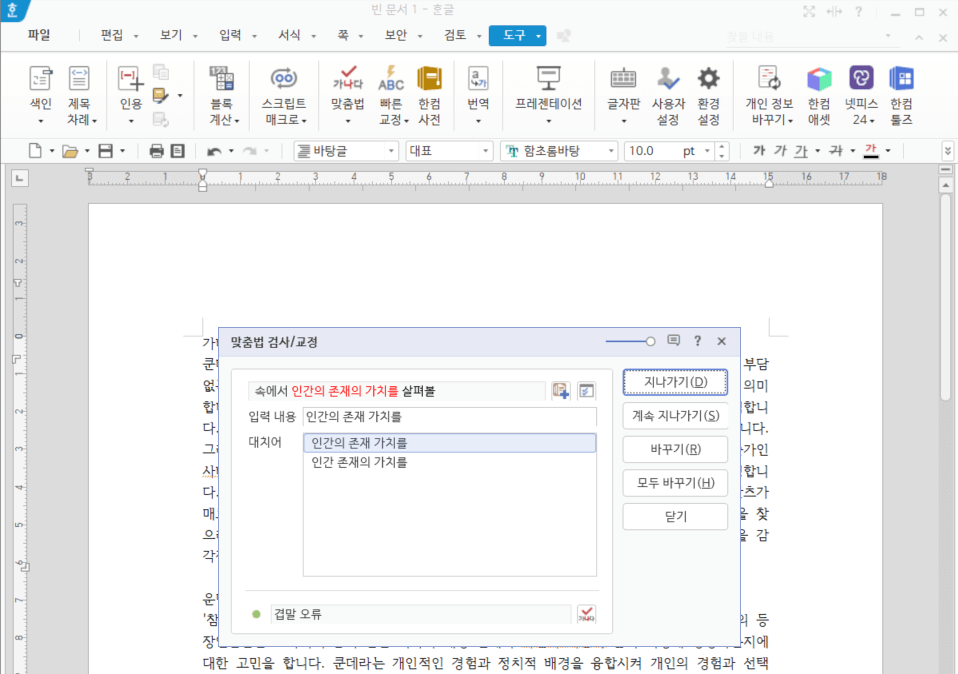The height and width of the screenshot is (674, 958).
Task: Click the save disk icon
Action: click(106, 150)
